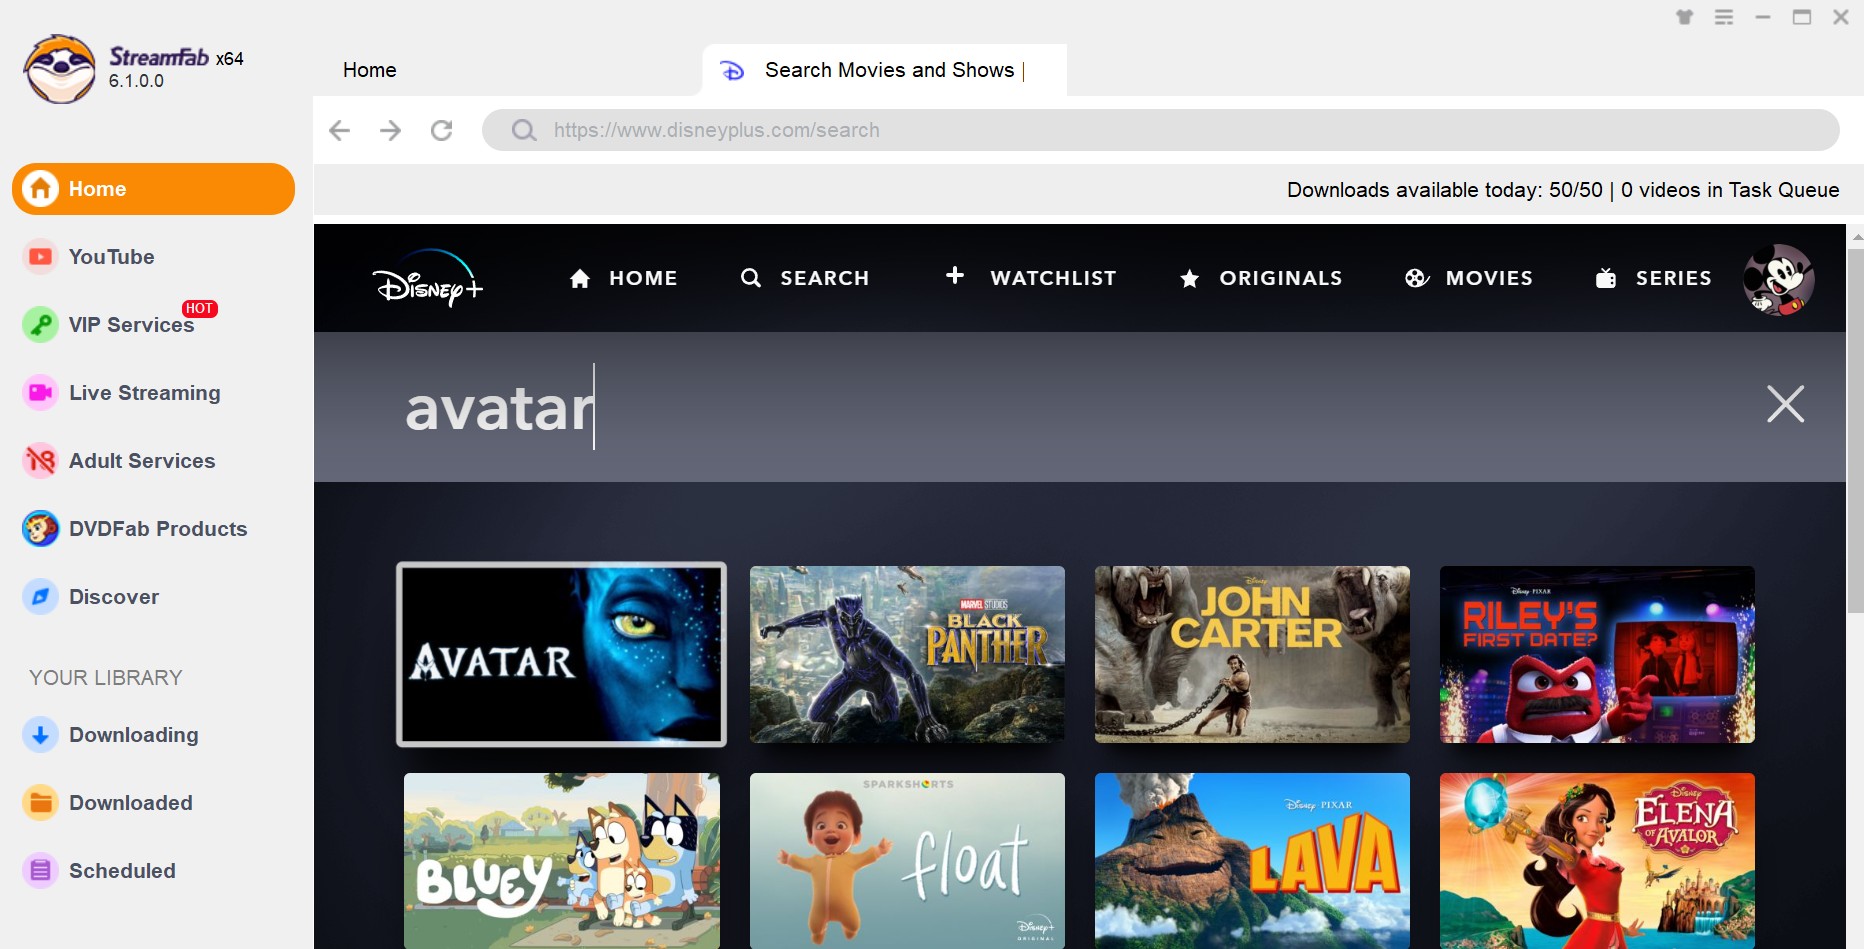Click the Downloaded folder icon
The width and height of the screenshot is (1864, 949).
tap(40, 803)
